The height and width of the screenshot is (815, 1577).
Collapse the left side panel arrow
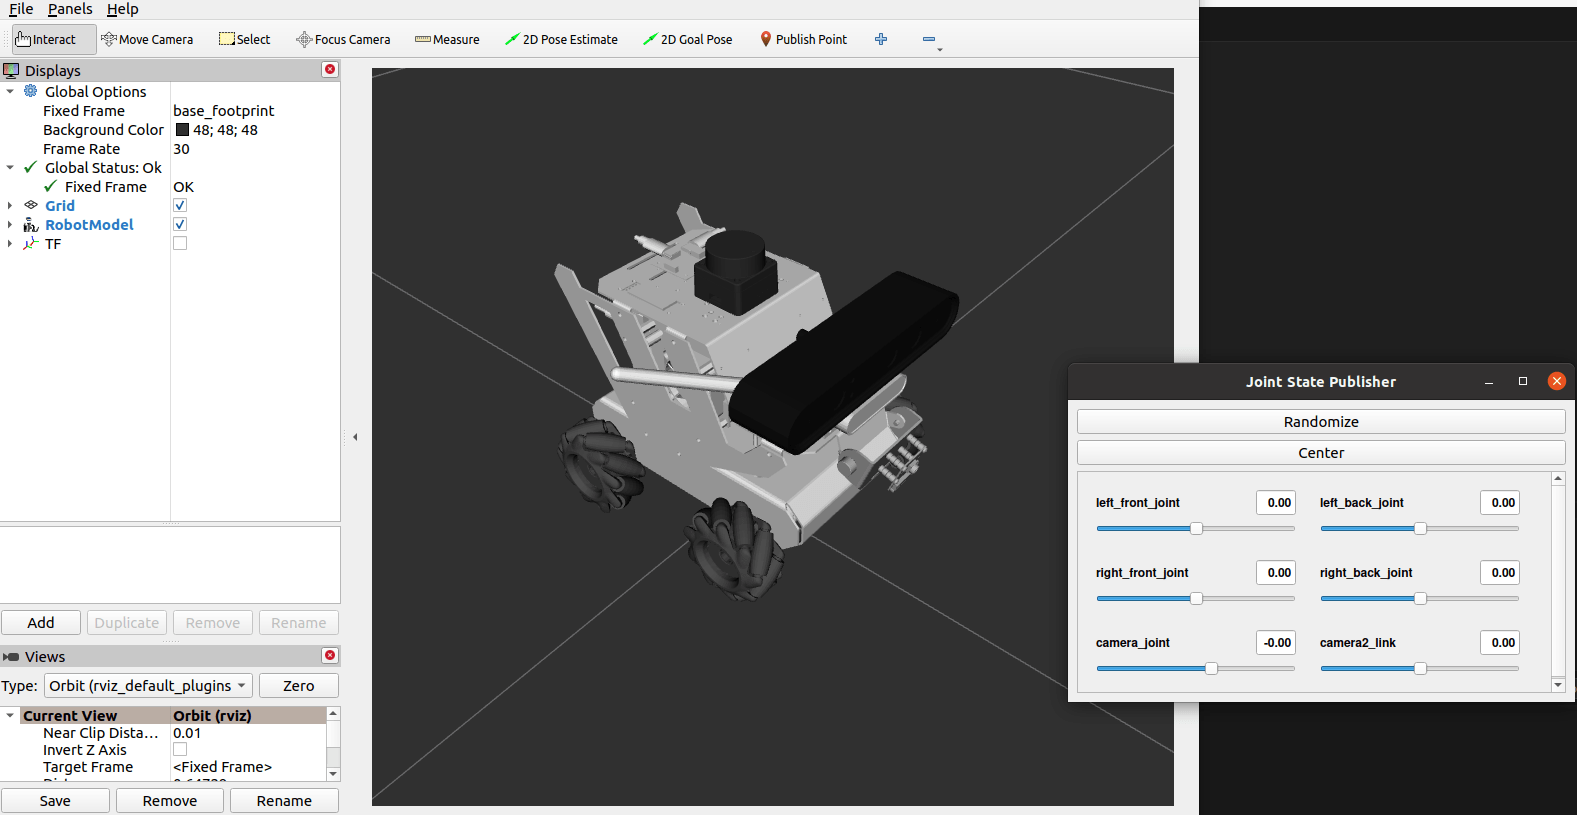pos(355,437)
